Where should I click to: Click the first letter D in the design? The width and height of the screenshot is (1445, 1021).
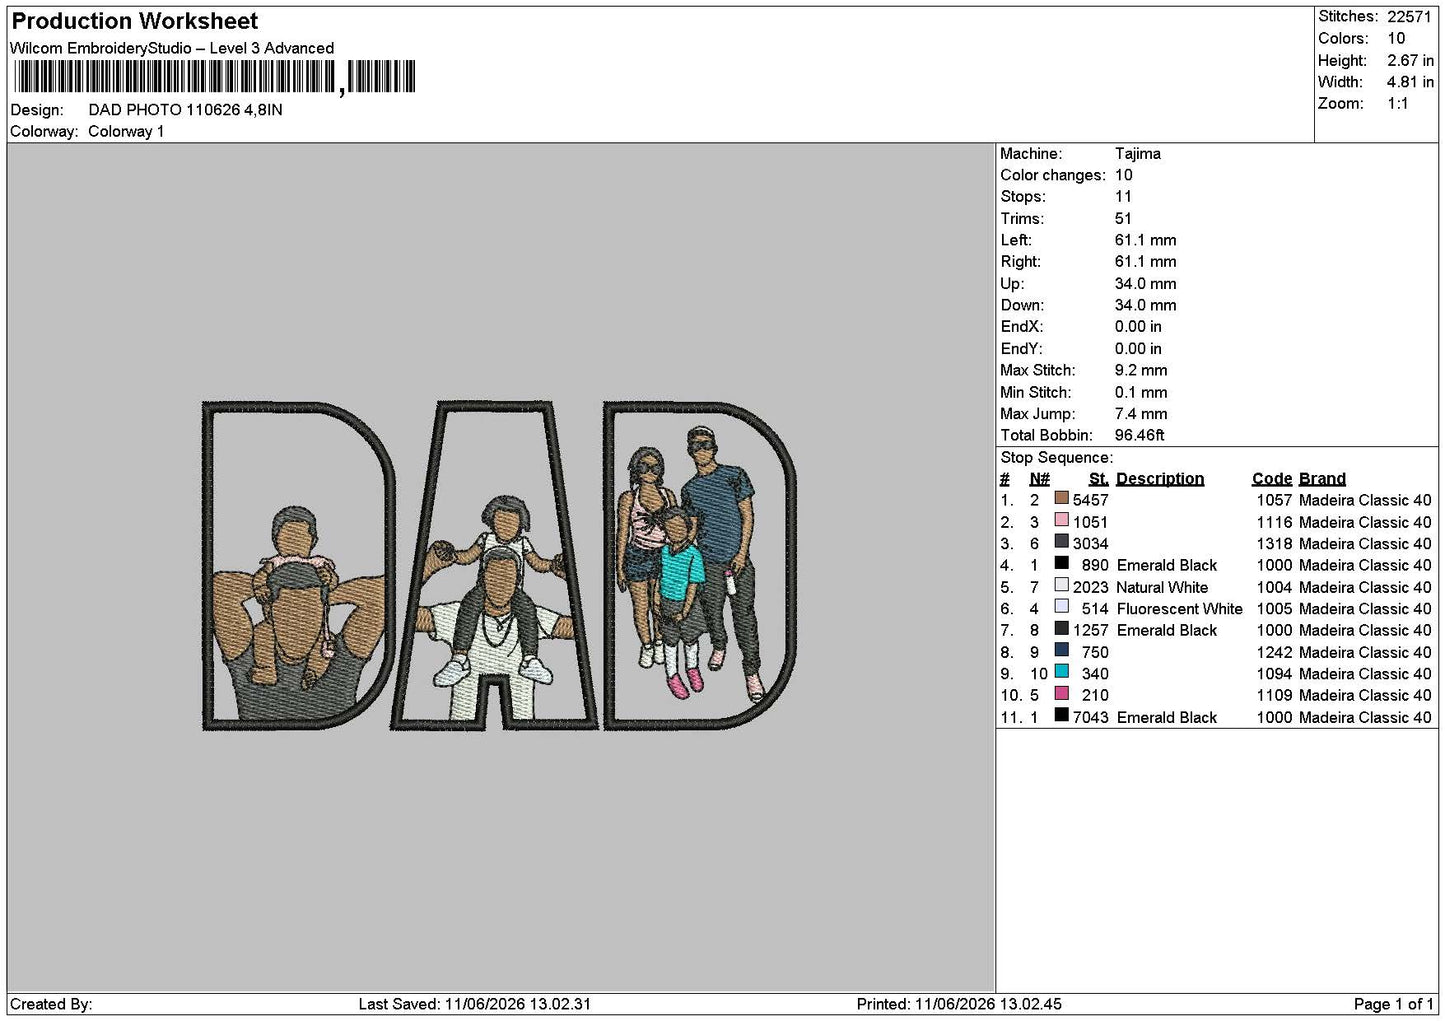click(x=297, y=565)
